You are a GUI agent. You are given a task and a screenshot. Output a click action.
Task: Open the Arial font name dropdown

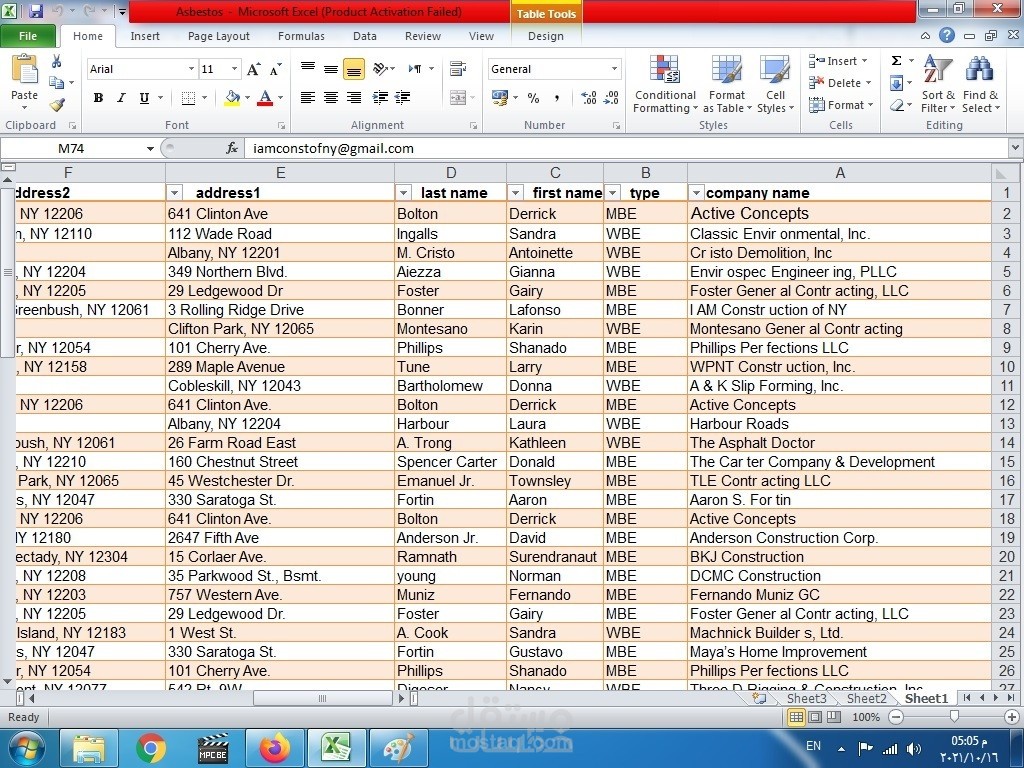[x=191, y=69]
